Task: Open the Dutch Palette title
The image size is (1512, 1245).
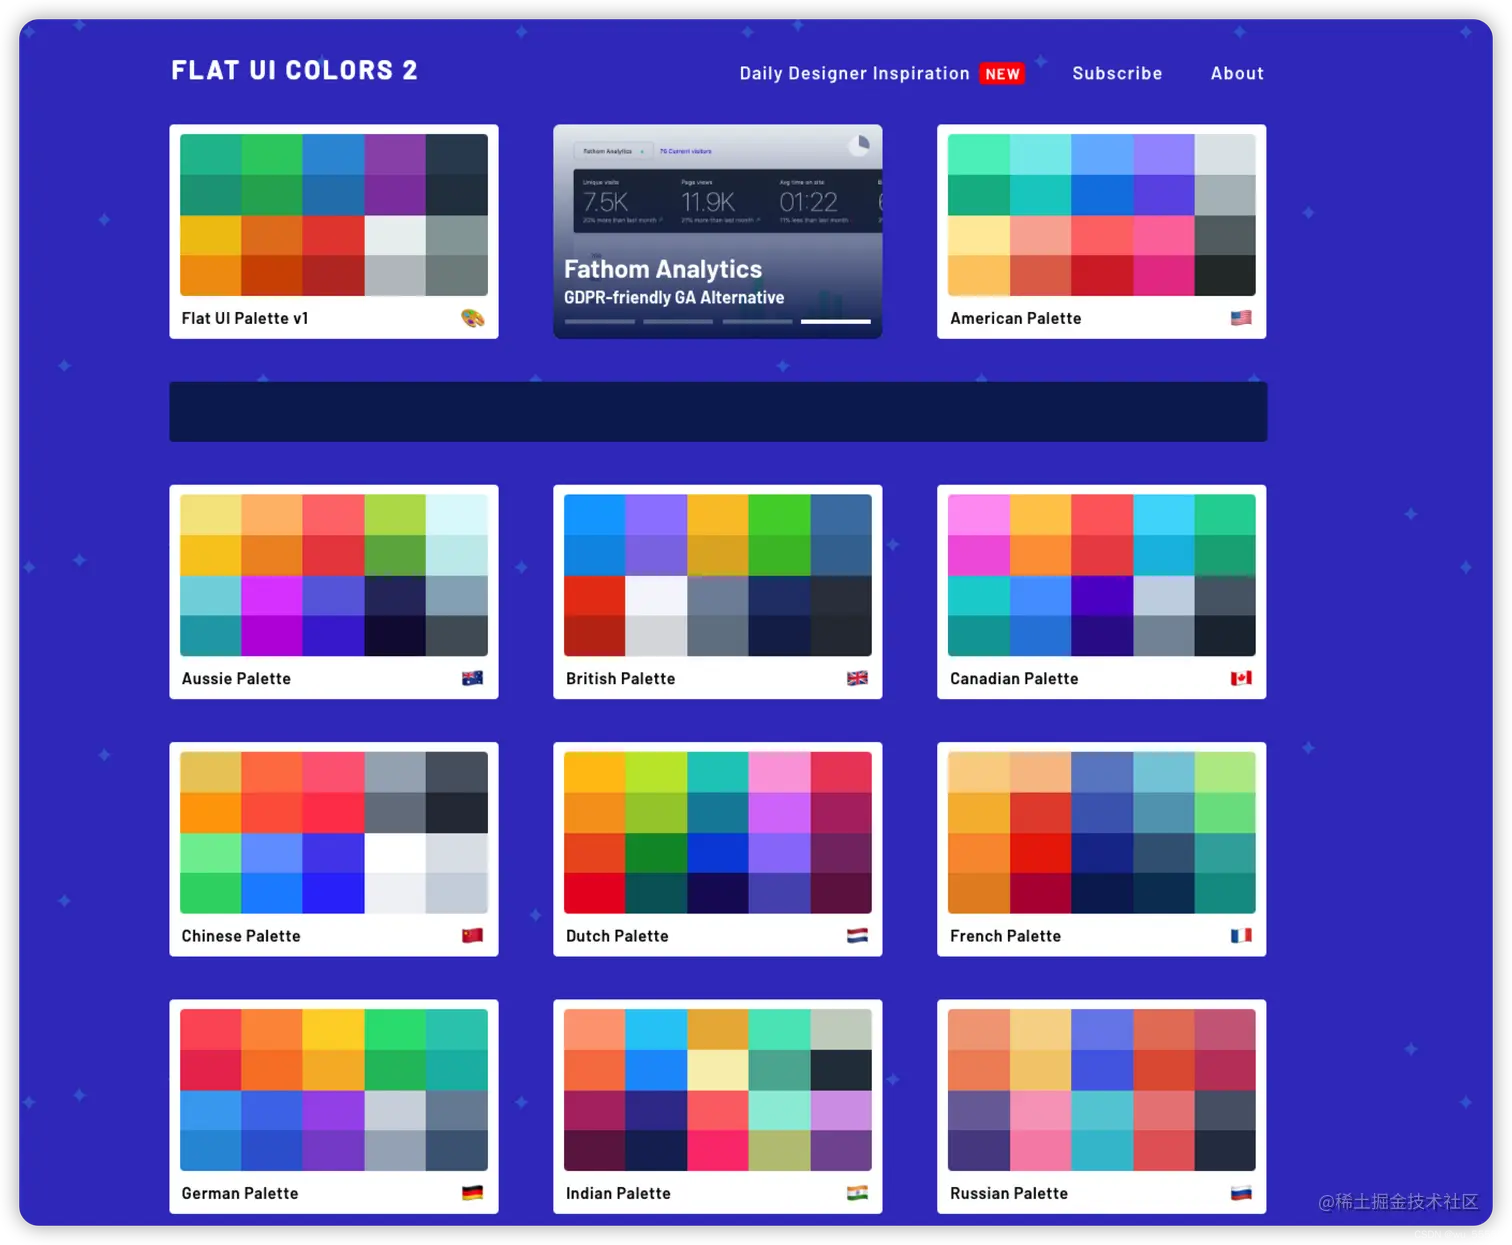Action: click(x=617, y=936)
